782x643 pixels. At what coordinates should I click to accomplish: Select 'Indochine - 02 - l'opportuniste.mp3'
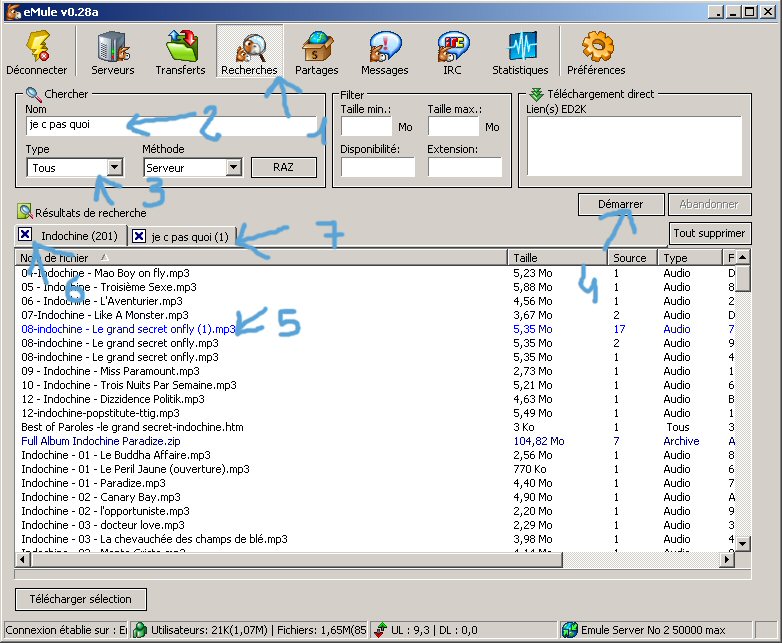105,510
